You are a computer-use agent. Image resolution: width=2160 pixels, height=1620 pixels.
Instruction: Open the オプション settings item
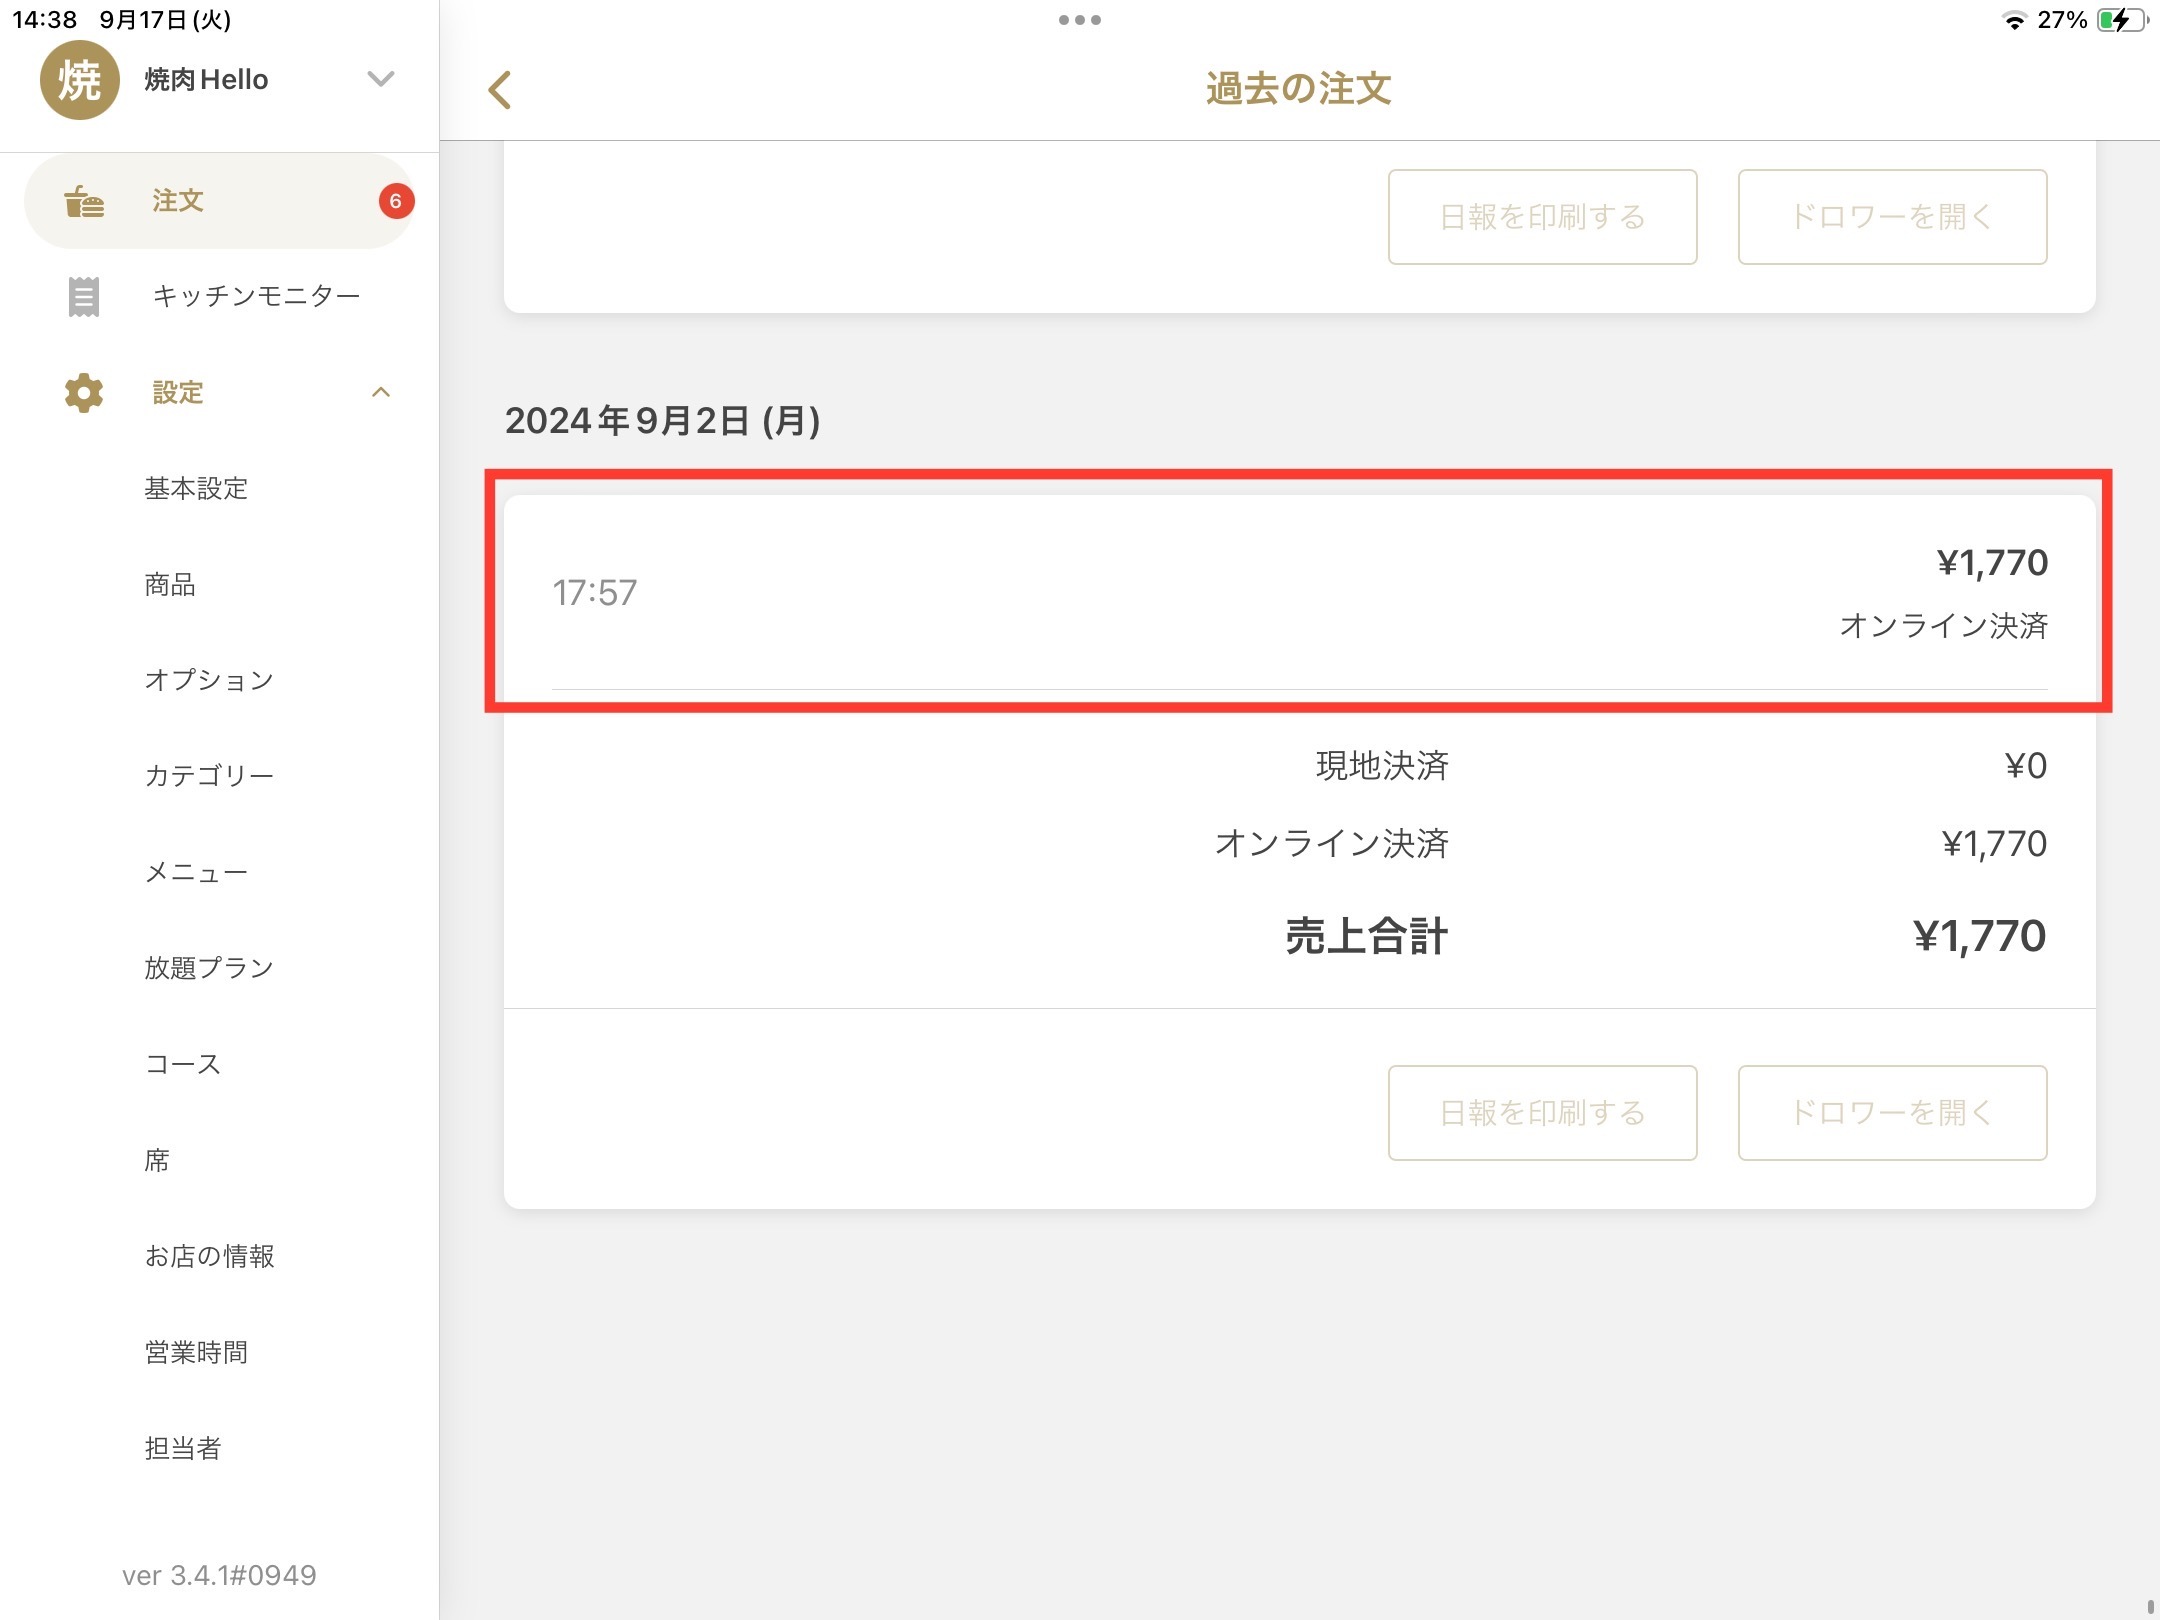tap(208, 680)
